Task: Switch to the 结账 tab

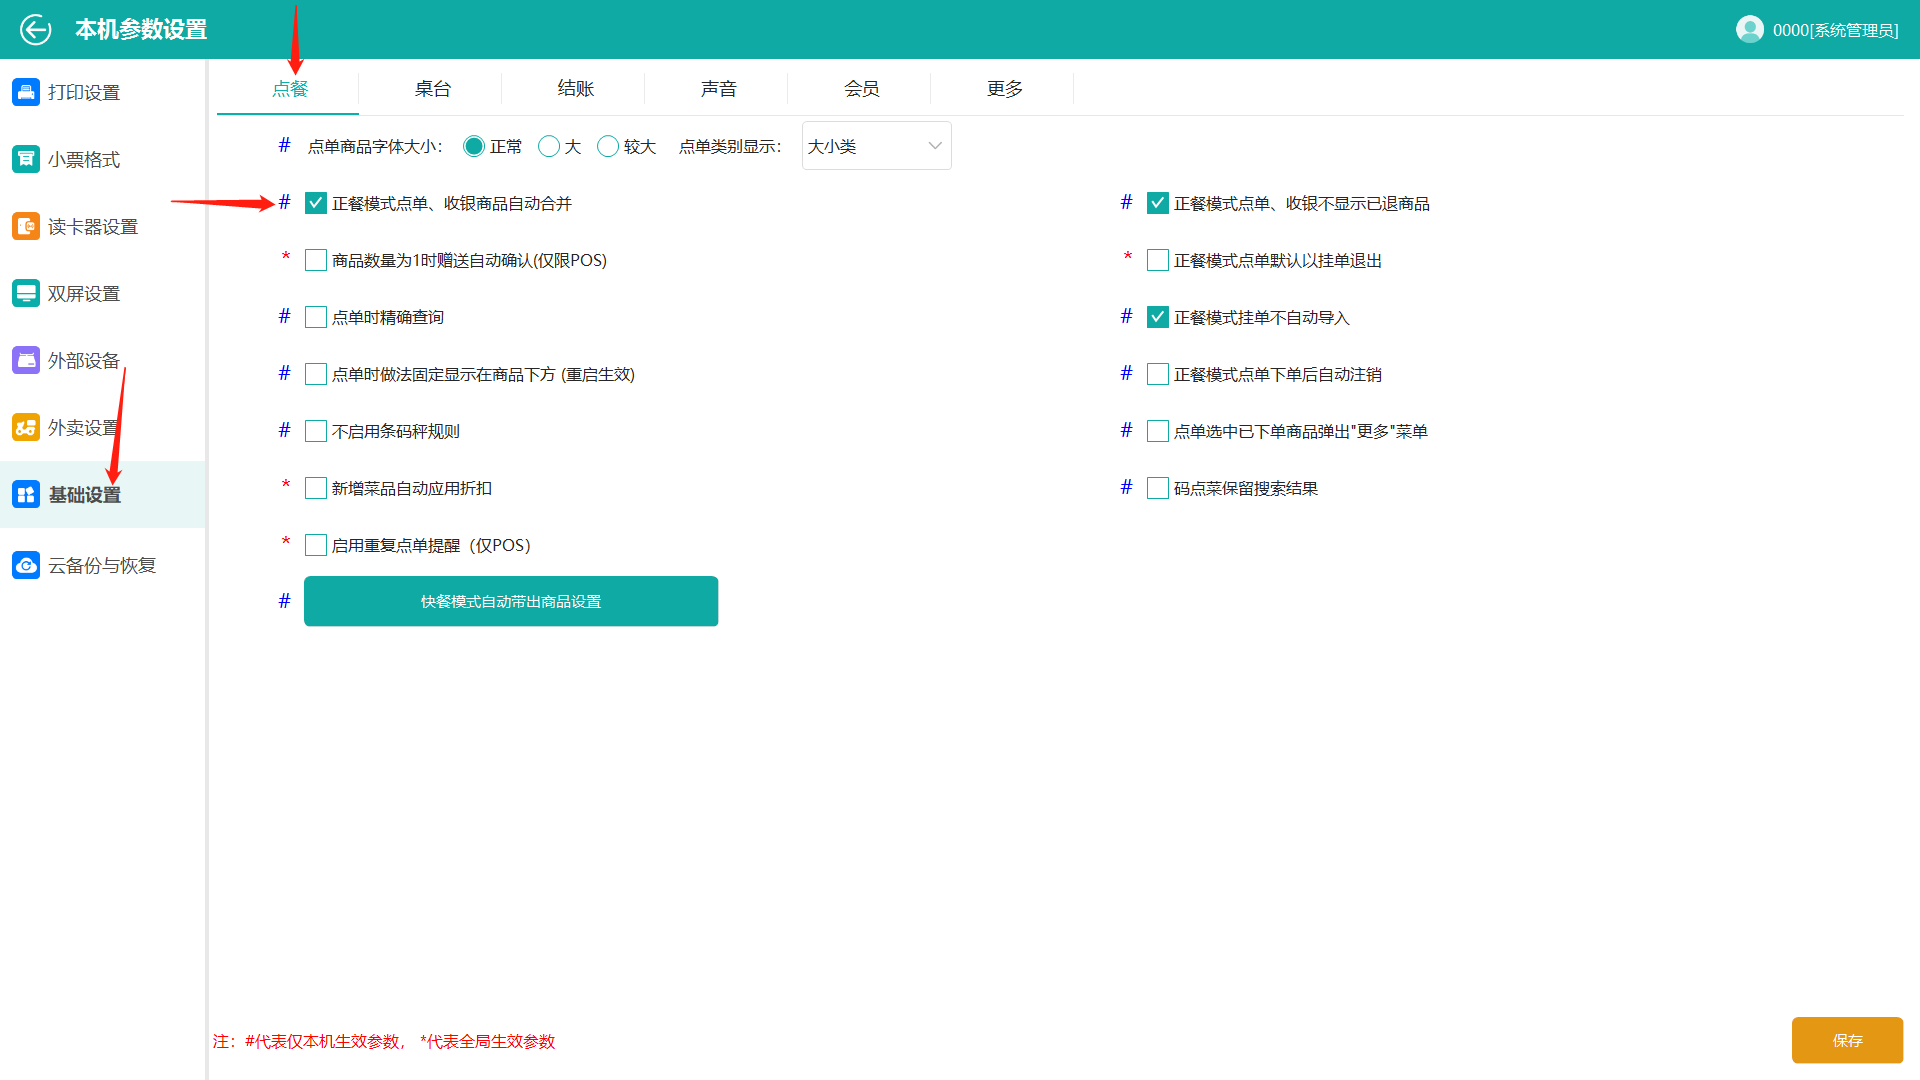Action: [575, 89]
